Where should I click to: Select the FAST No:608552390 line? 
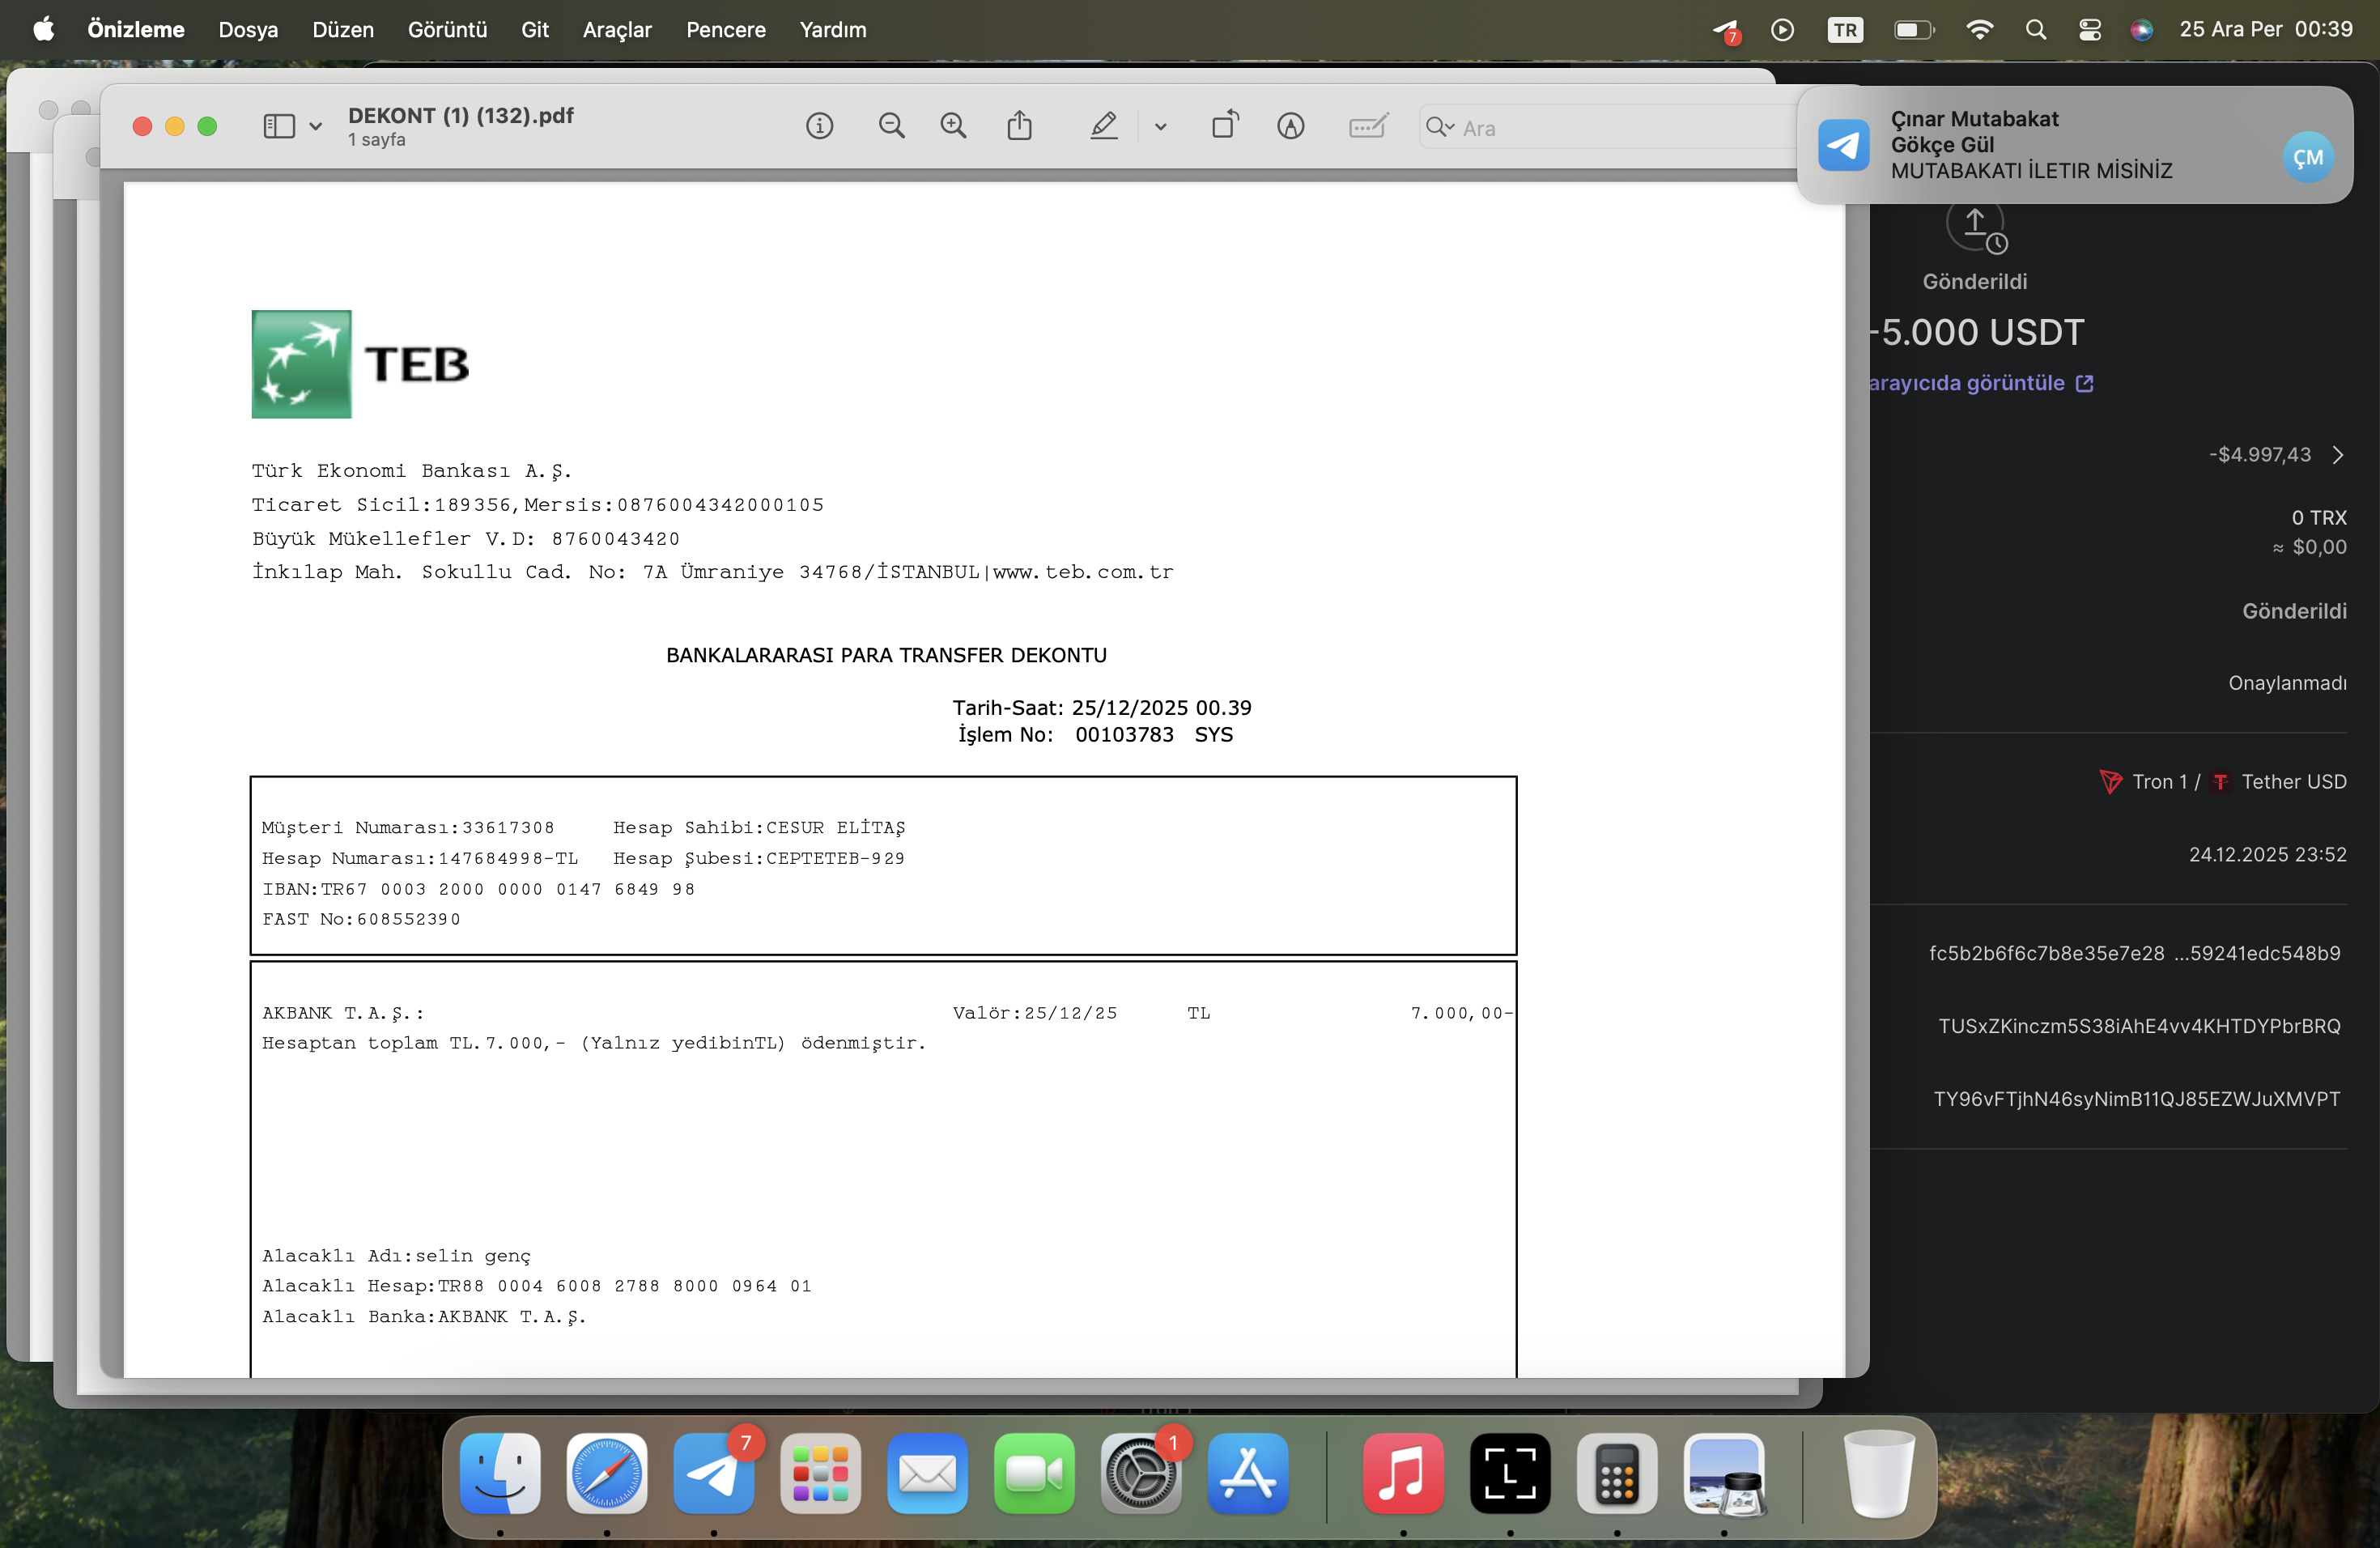click(361, 919)
